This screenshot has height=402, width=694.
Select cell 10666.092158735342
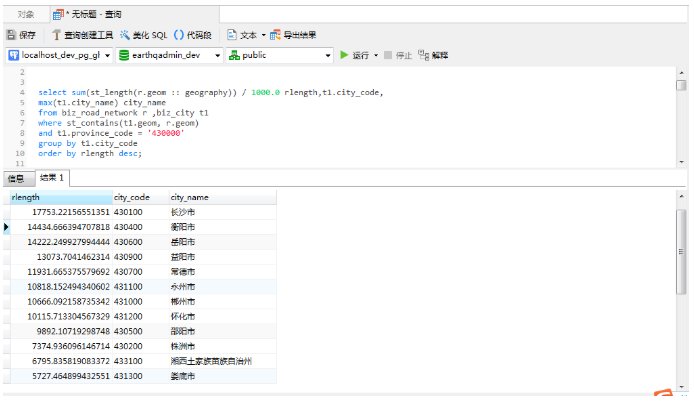(61, 302)
